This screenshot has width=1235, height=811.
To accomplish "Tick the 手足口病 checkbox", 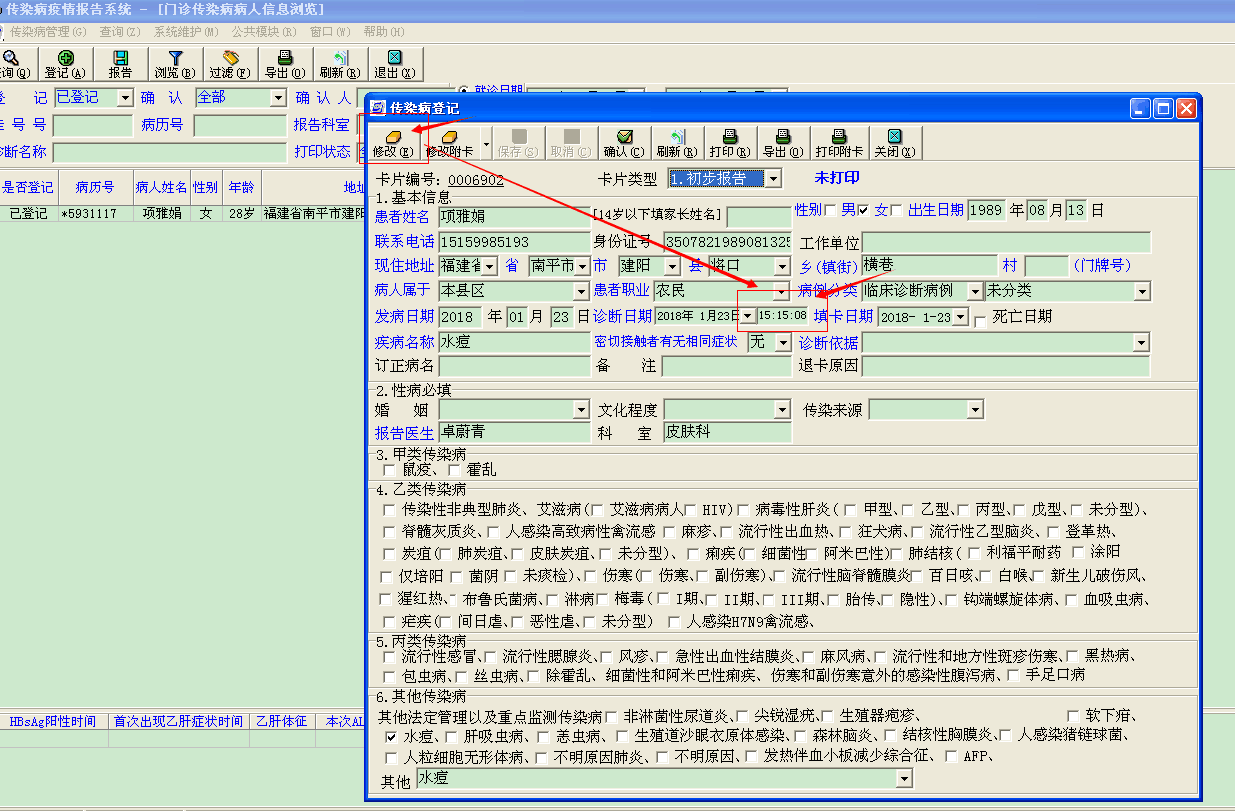I will click(1014, 676).
